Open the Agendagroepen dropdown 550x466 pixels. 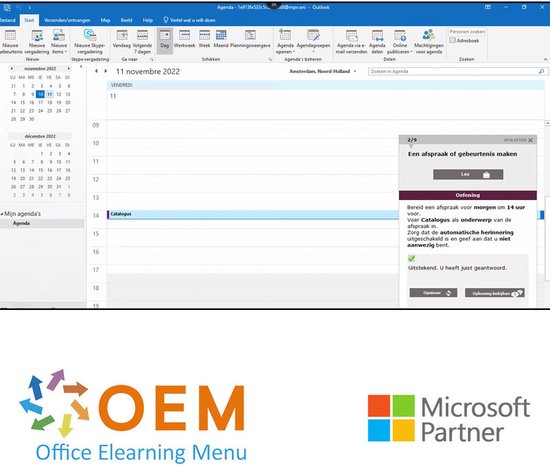313,42
